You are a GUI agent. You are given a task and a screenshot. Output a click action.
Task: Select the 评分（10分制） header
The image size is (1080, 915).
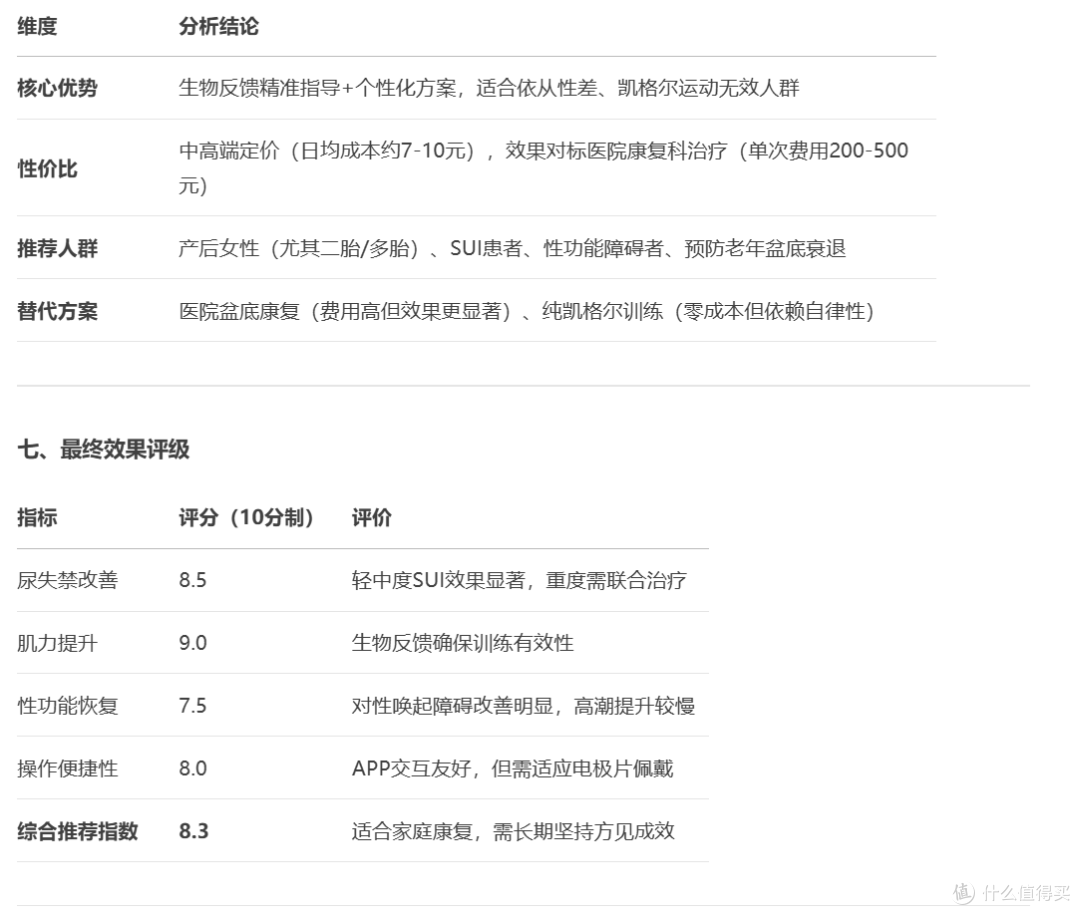(x=247, y=517)
